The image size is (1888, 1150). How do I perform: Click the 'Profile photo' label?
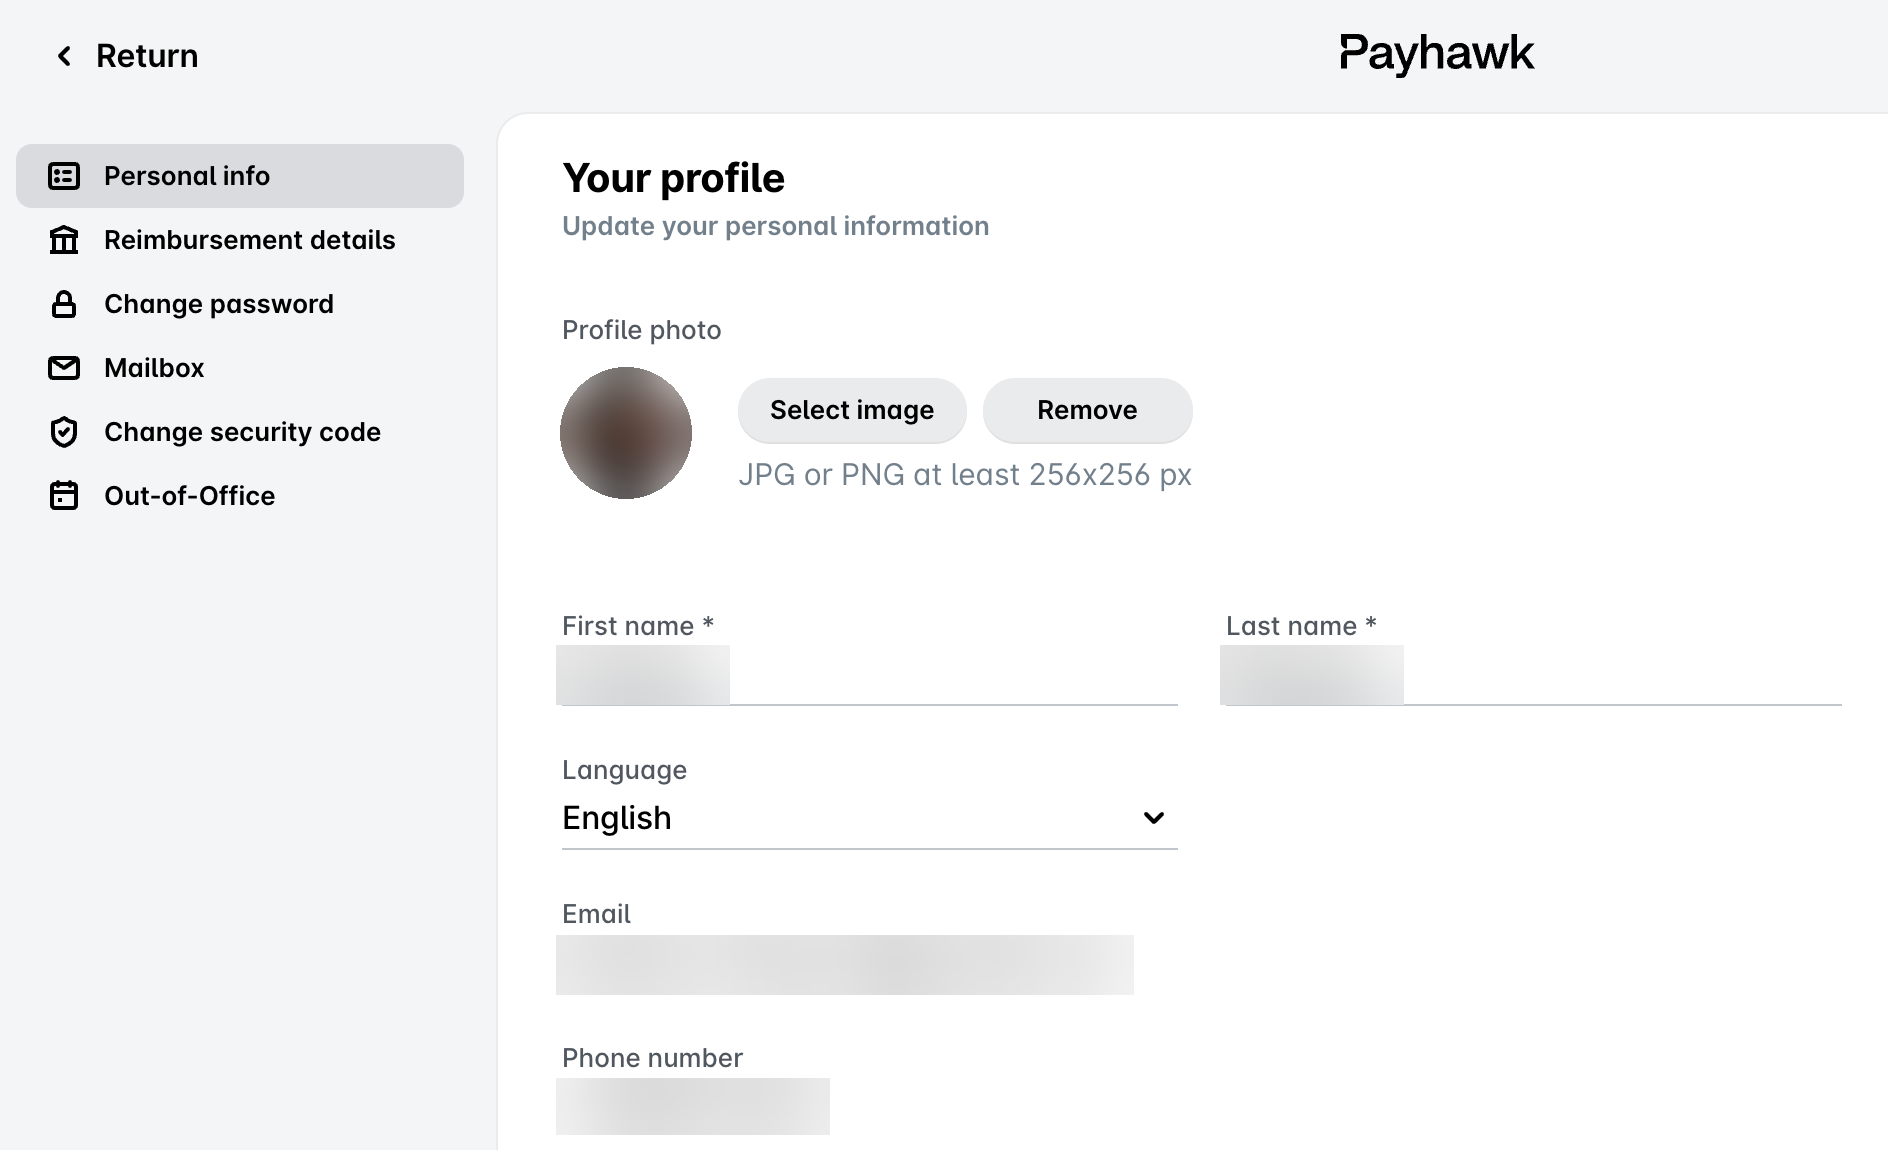point(641,330)
